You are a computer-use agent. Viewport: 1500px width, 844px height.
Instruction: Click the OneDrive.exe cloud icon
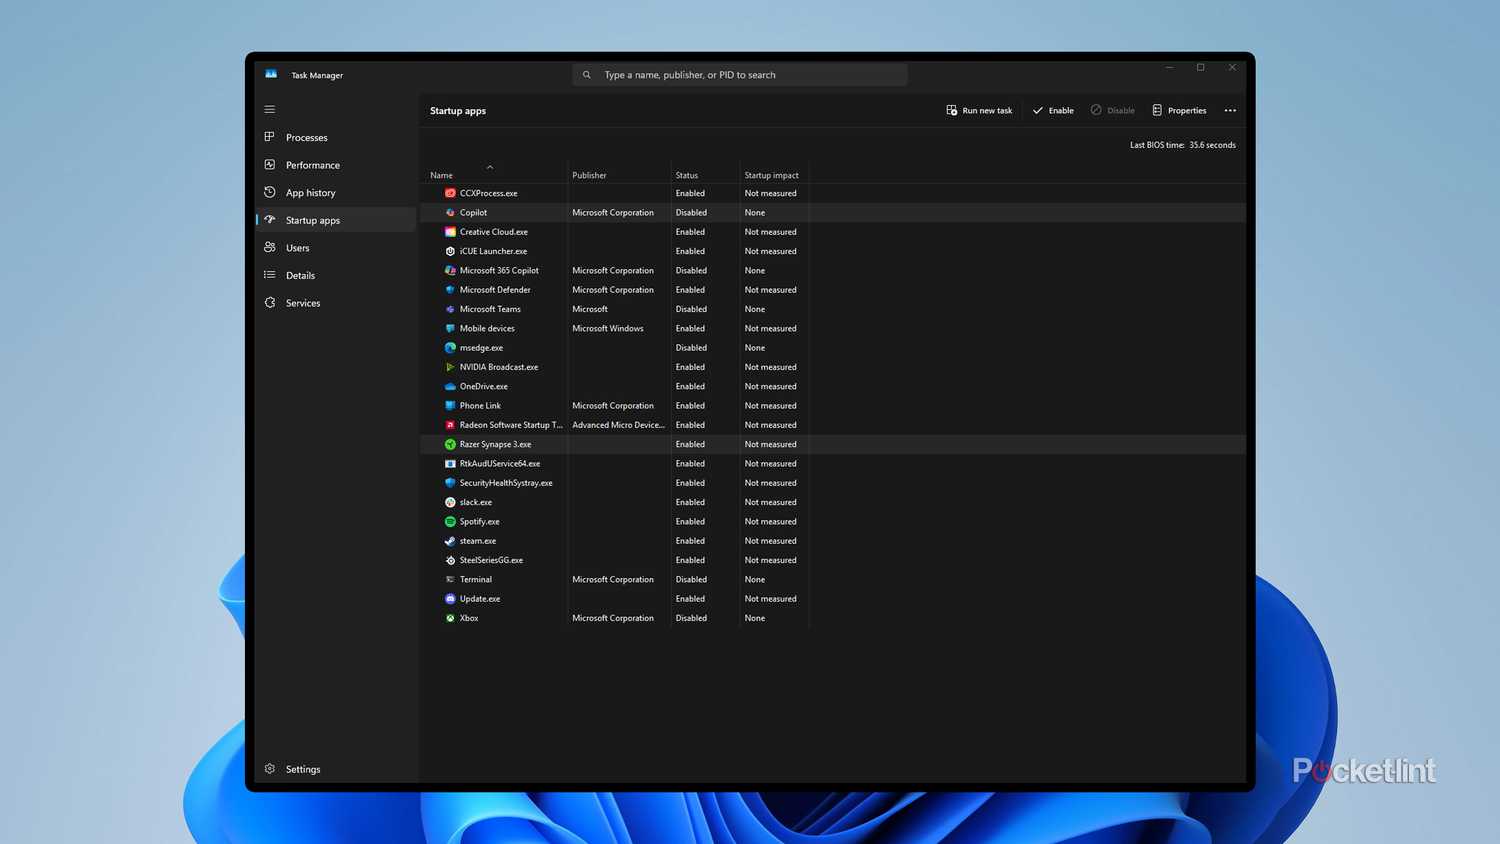coord(448,386)
